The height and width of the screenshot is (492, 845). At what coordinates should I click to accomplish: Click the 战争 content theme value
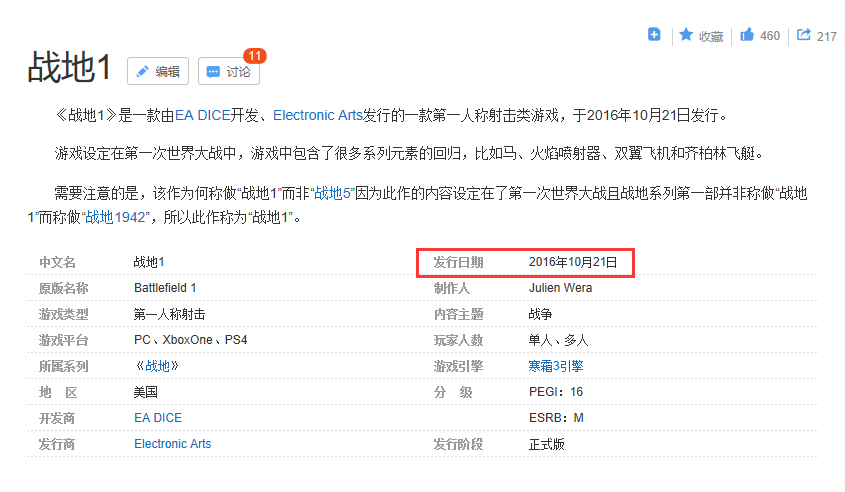tap(540, 314)
